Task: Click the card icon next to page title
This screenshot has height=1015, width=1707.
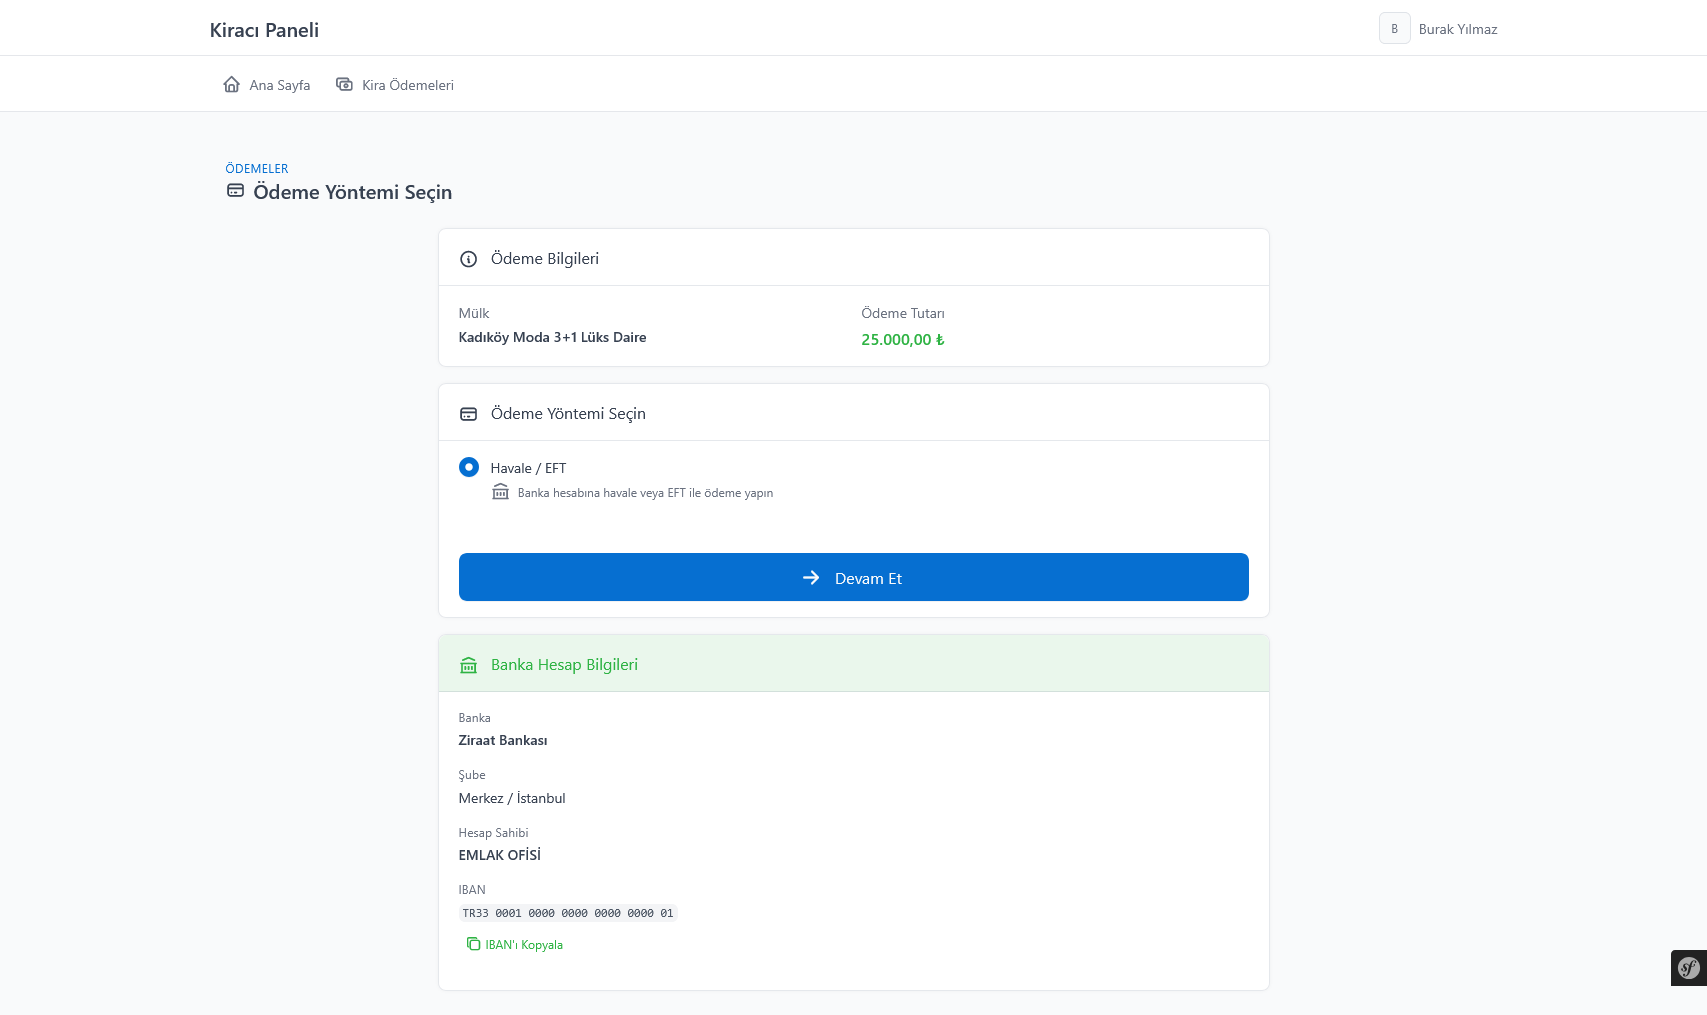Action: [x=235, y=191]
